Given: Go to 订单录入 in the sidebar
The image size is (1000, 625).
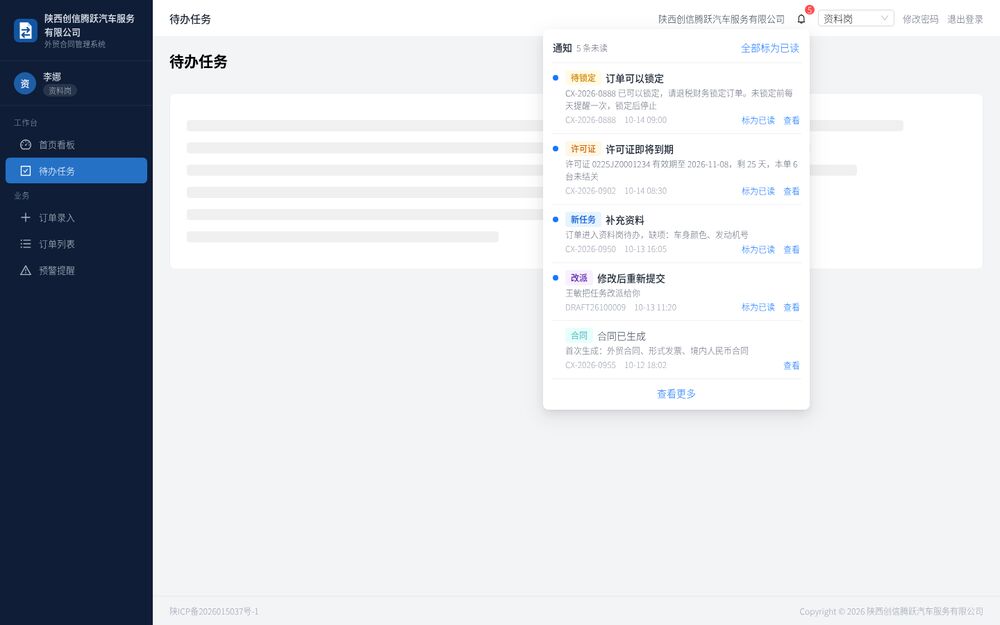Looking at the screenshot, I should (77, 217).
